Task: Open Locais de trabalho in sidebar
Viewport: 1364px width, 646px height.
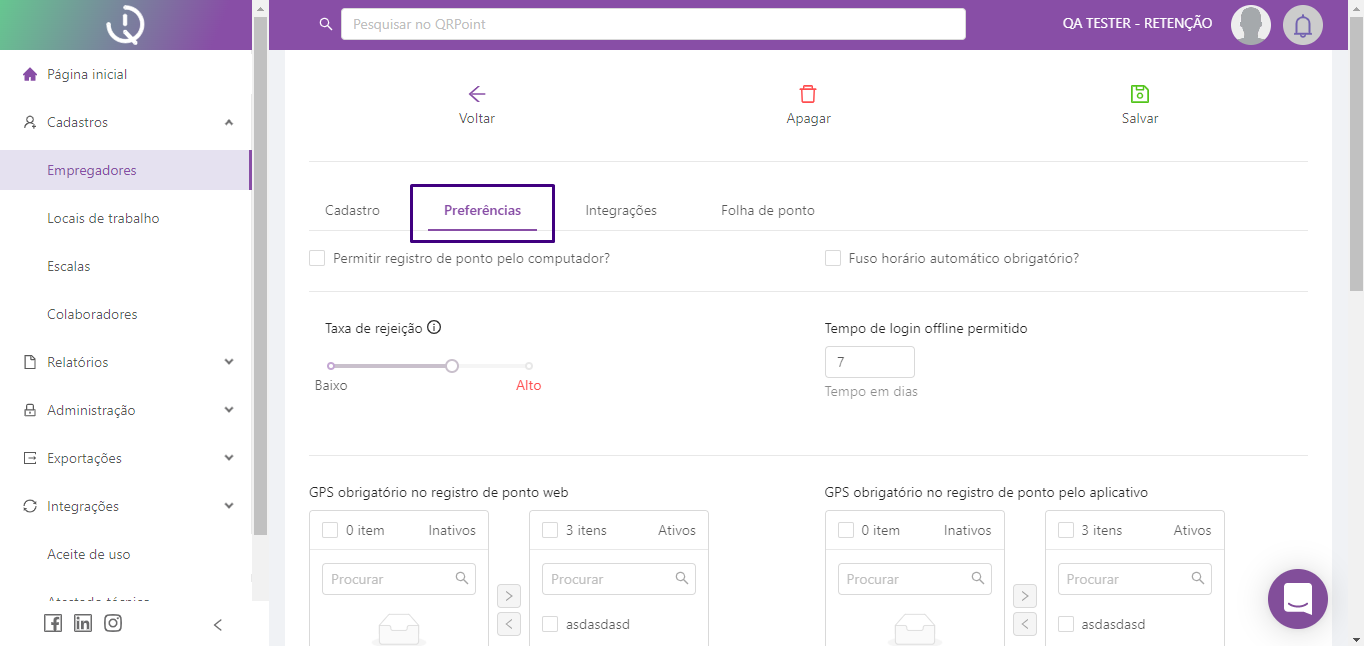Action: point(103,218)
